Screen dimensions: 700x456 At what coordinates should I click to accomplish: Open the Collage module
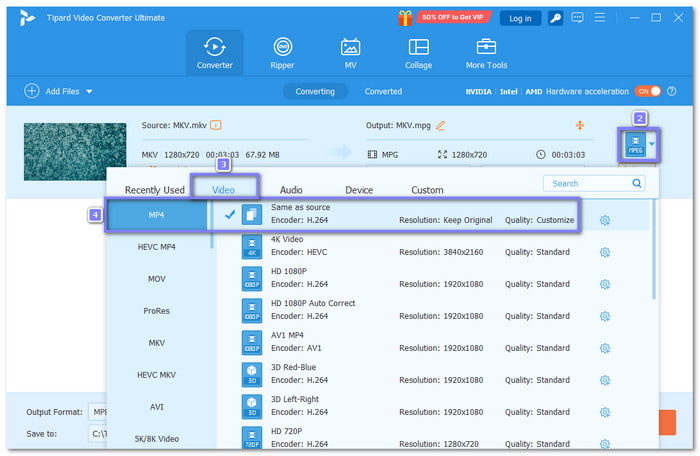point(418,53)
